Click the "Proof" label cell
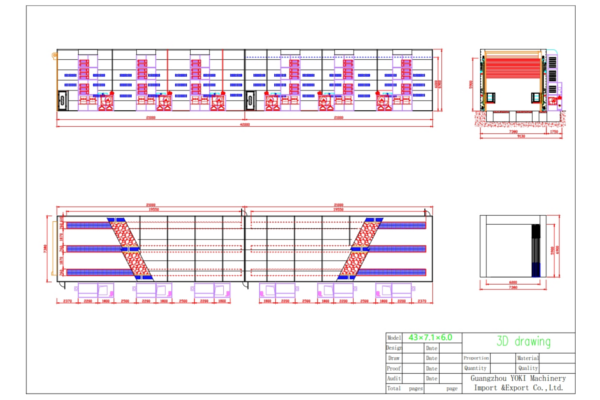600x400 pixels. (394, 367)
